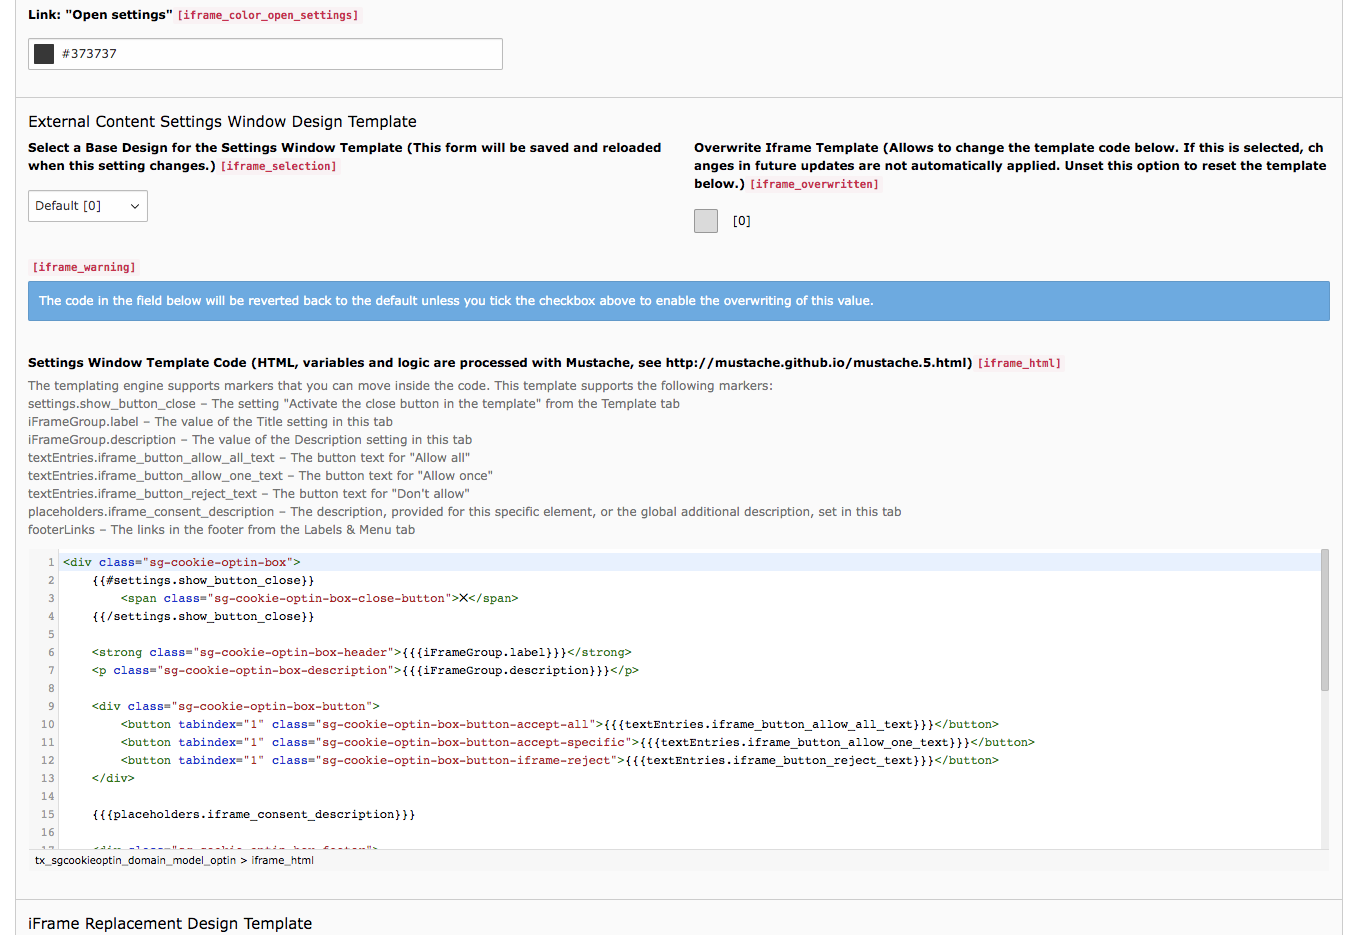Click the [iframe_overwritten] label badge
Screen dimensions: 1358x935
(x=816, y=183)
